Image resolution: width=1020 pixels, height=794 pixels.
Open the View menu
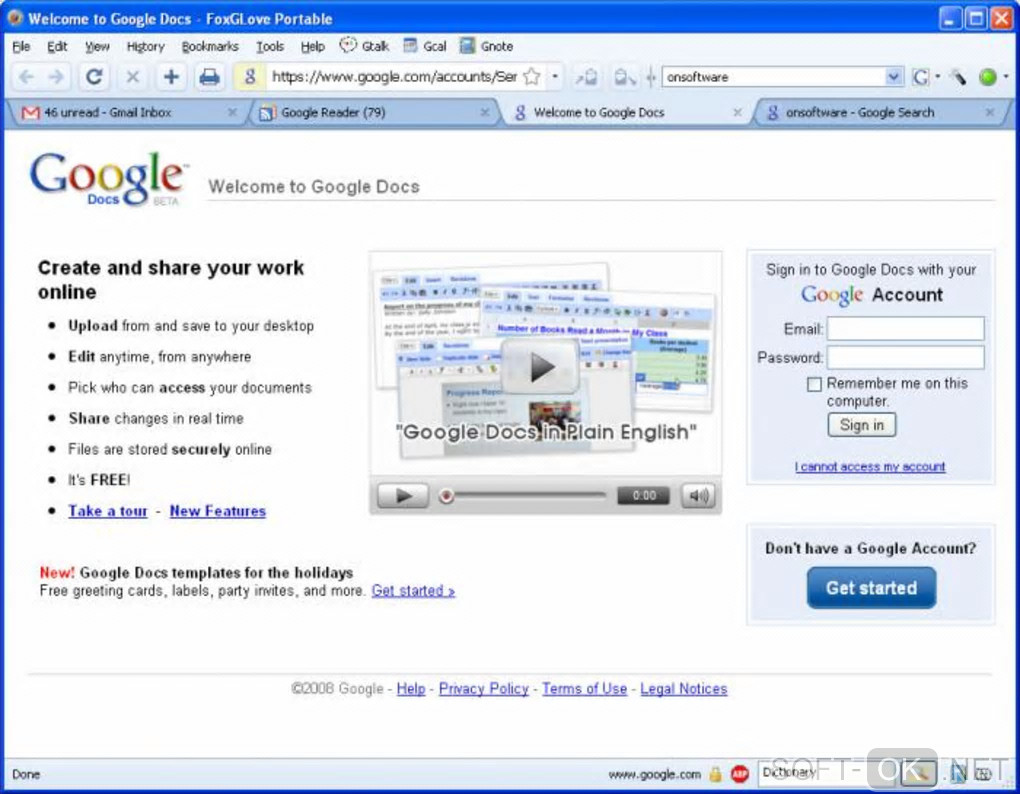[97, 46]
